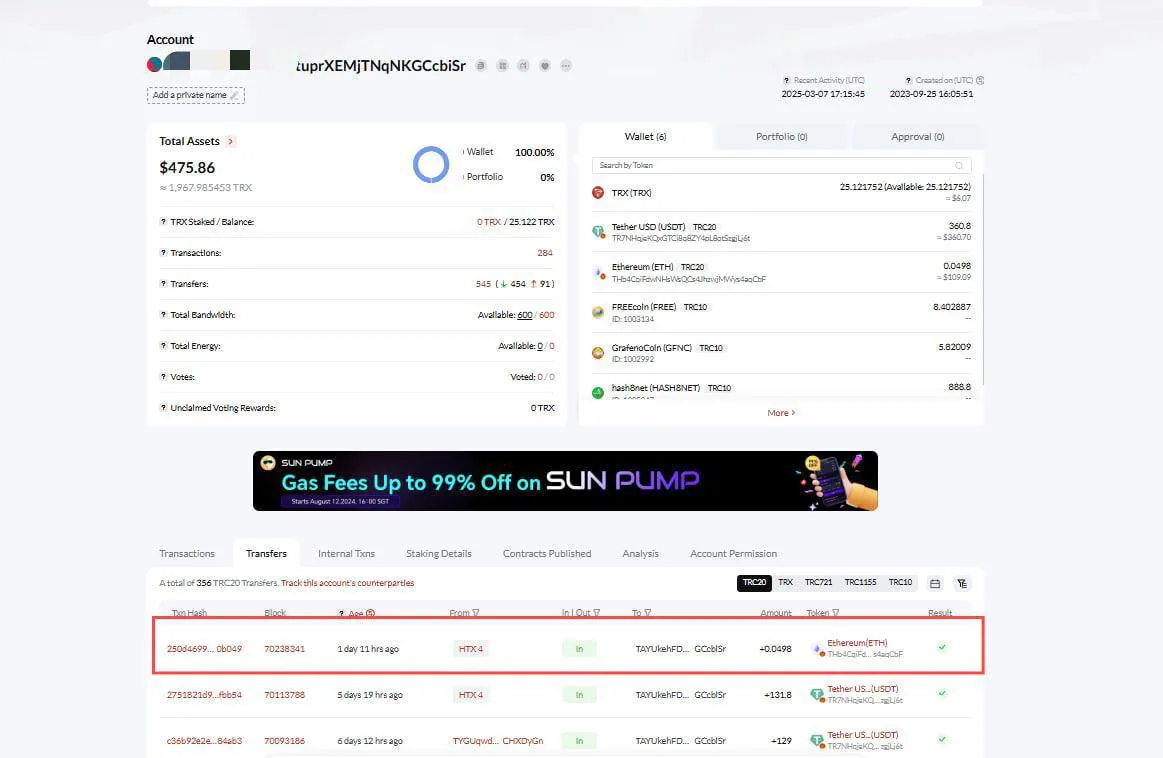Switch to the Portfolio tab
This screenshot has width=1163, height=758.
coord(781,136)
